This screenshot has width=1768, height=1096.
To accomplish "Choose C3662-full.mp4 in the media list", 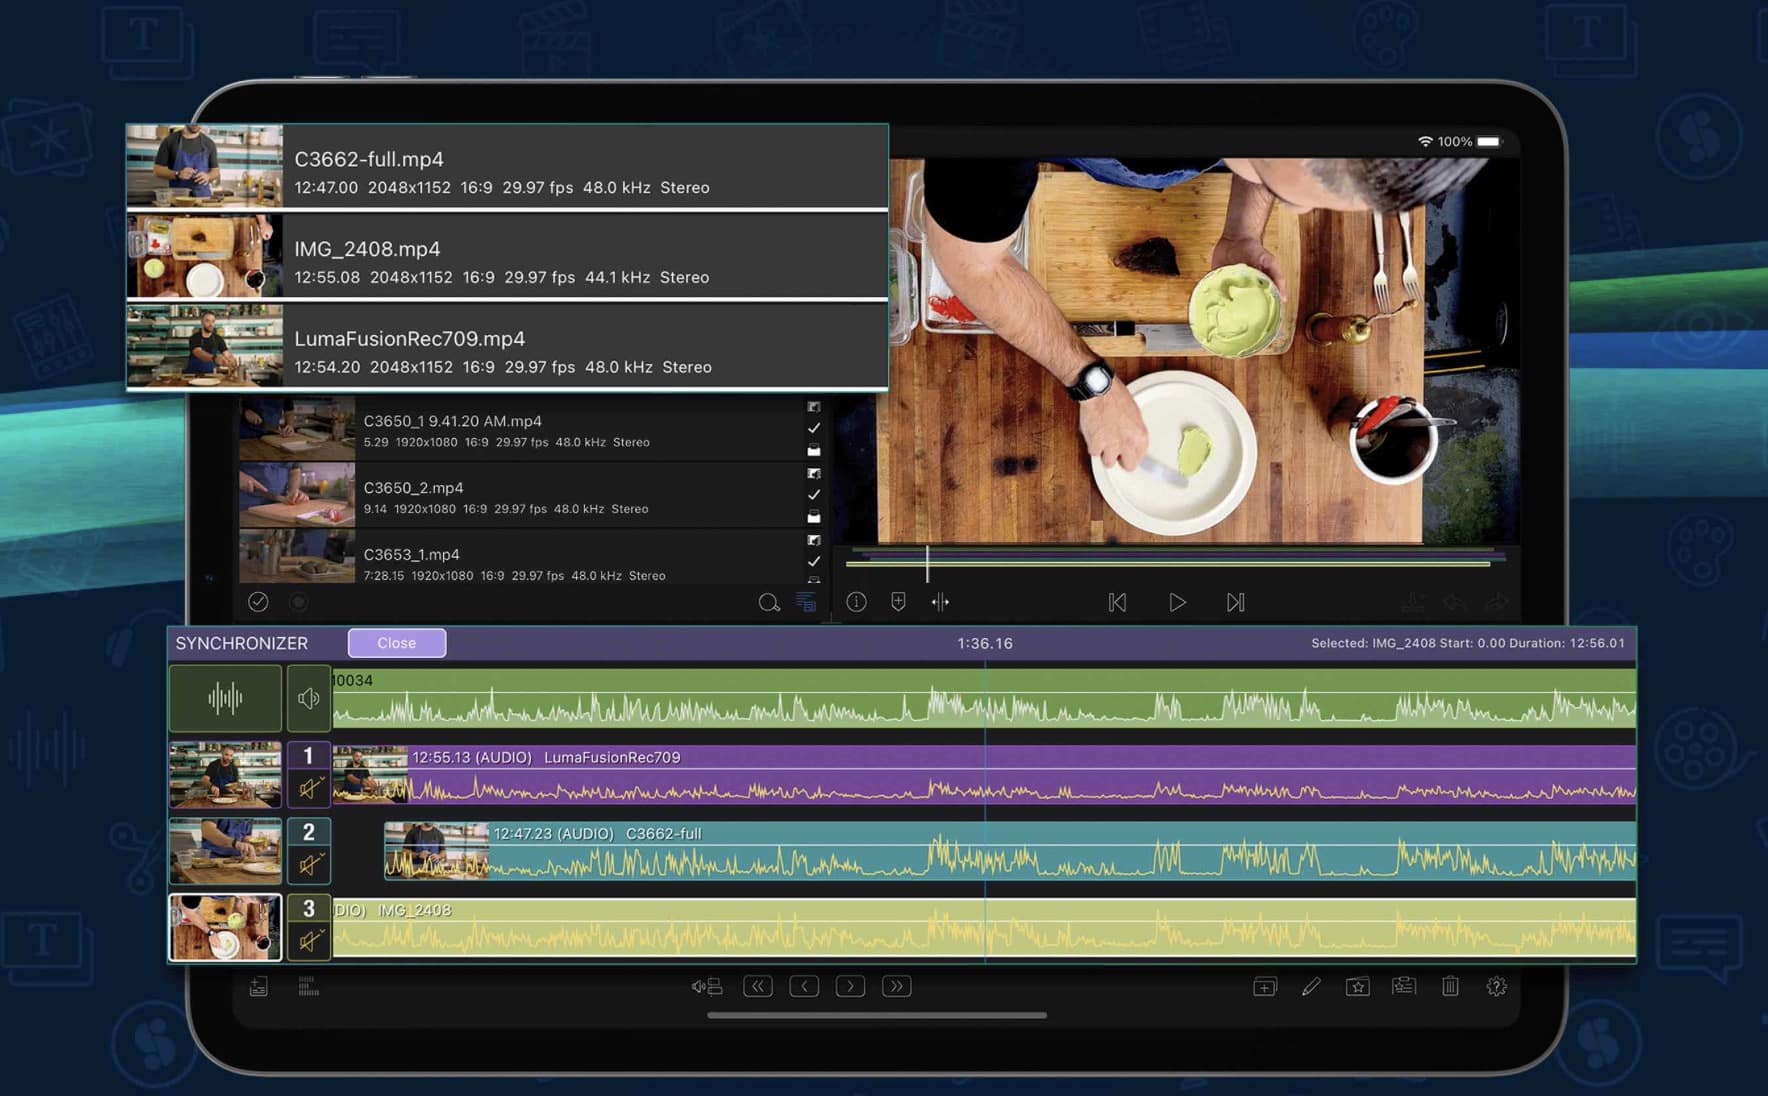I will pos(507,167).
